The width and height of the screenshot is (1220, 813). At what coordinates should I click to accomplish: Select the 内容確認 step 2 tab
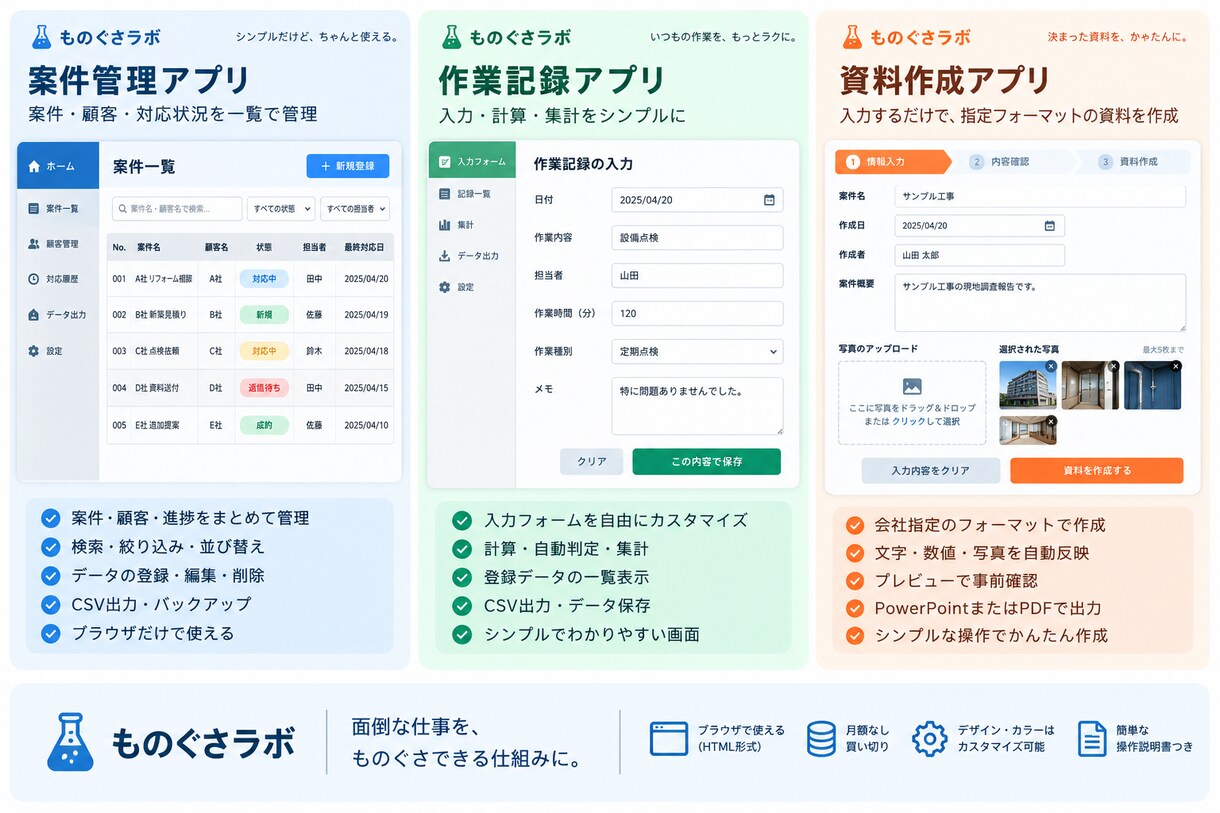[x=1010, y=162]
